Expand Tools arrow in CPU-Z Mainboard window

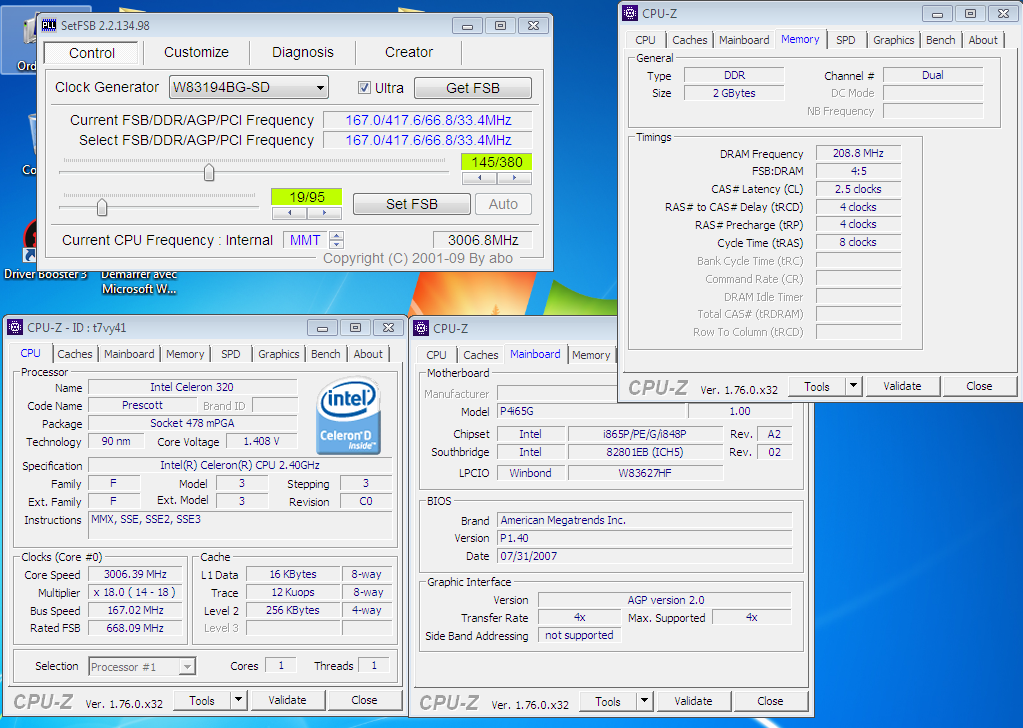[x=645, y=701]
